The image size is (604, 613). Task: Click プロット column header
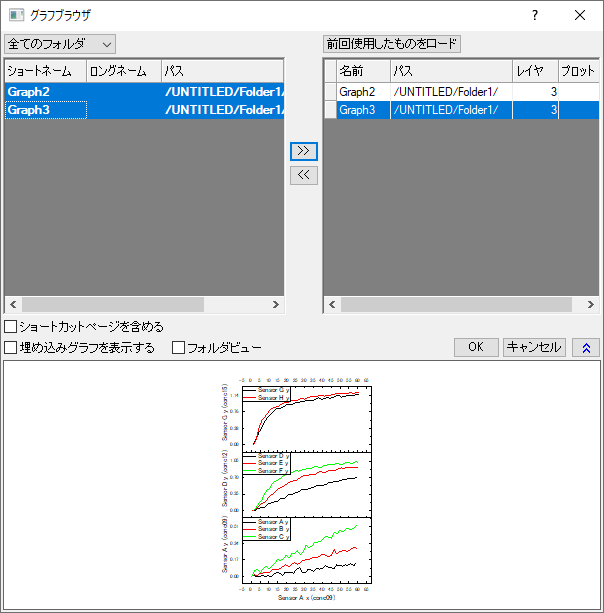tap(579, 71)
